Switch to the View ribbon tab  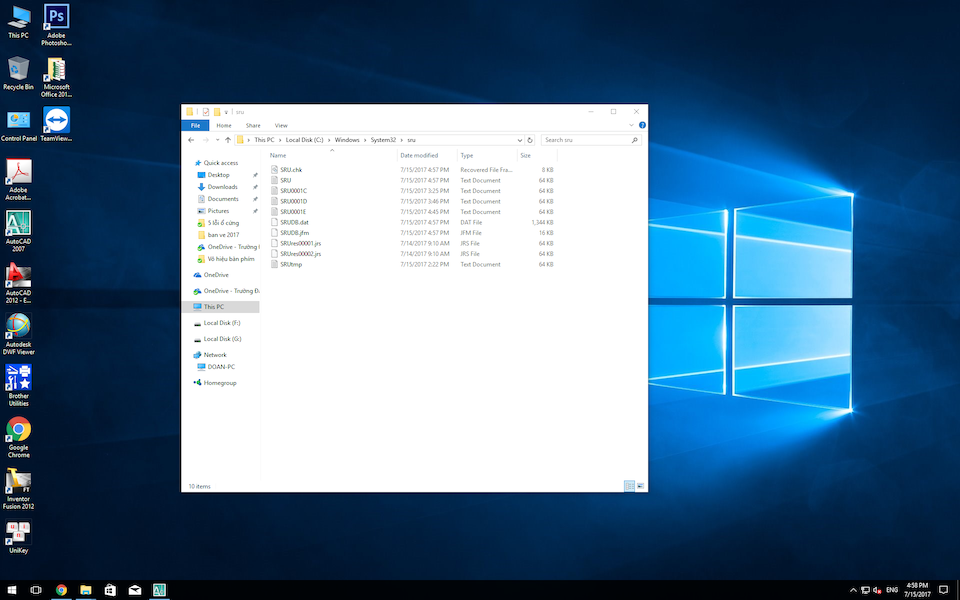(x=282, y=125)
